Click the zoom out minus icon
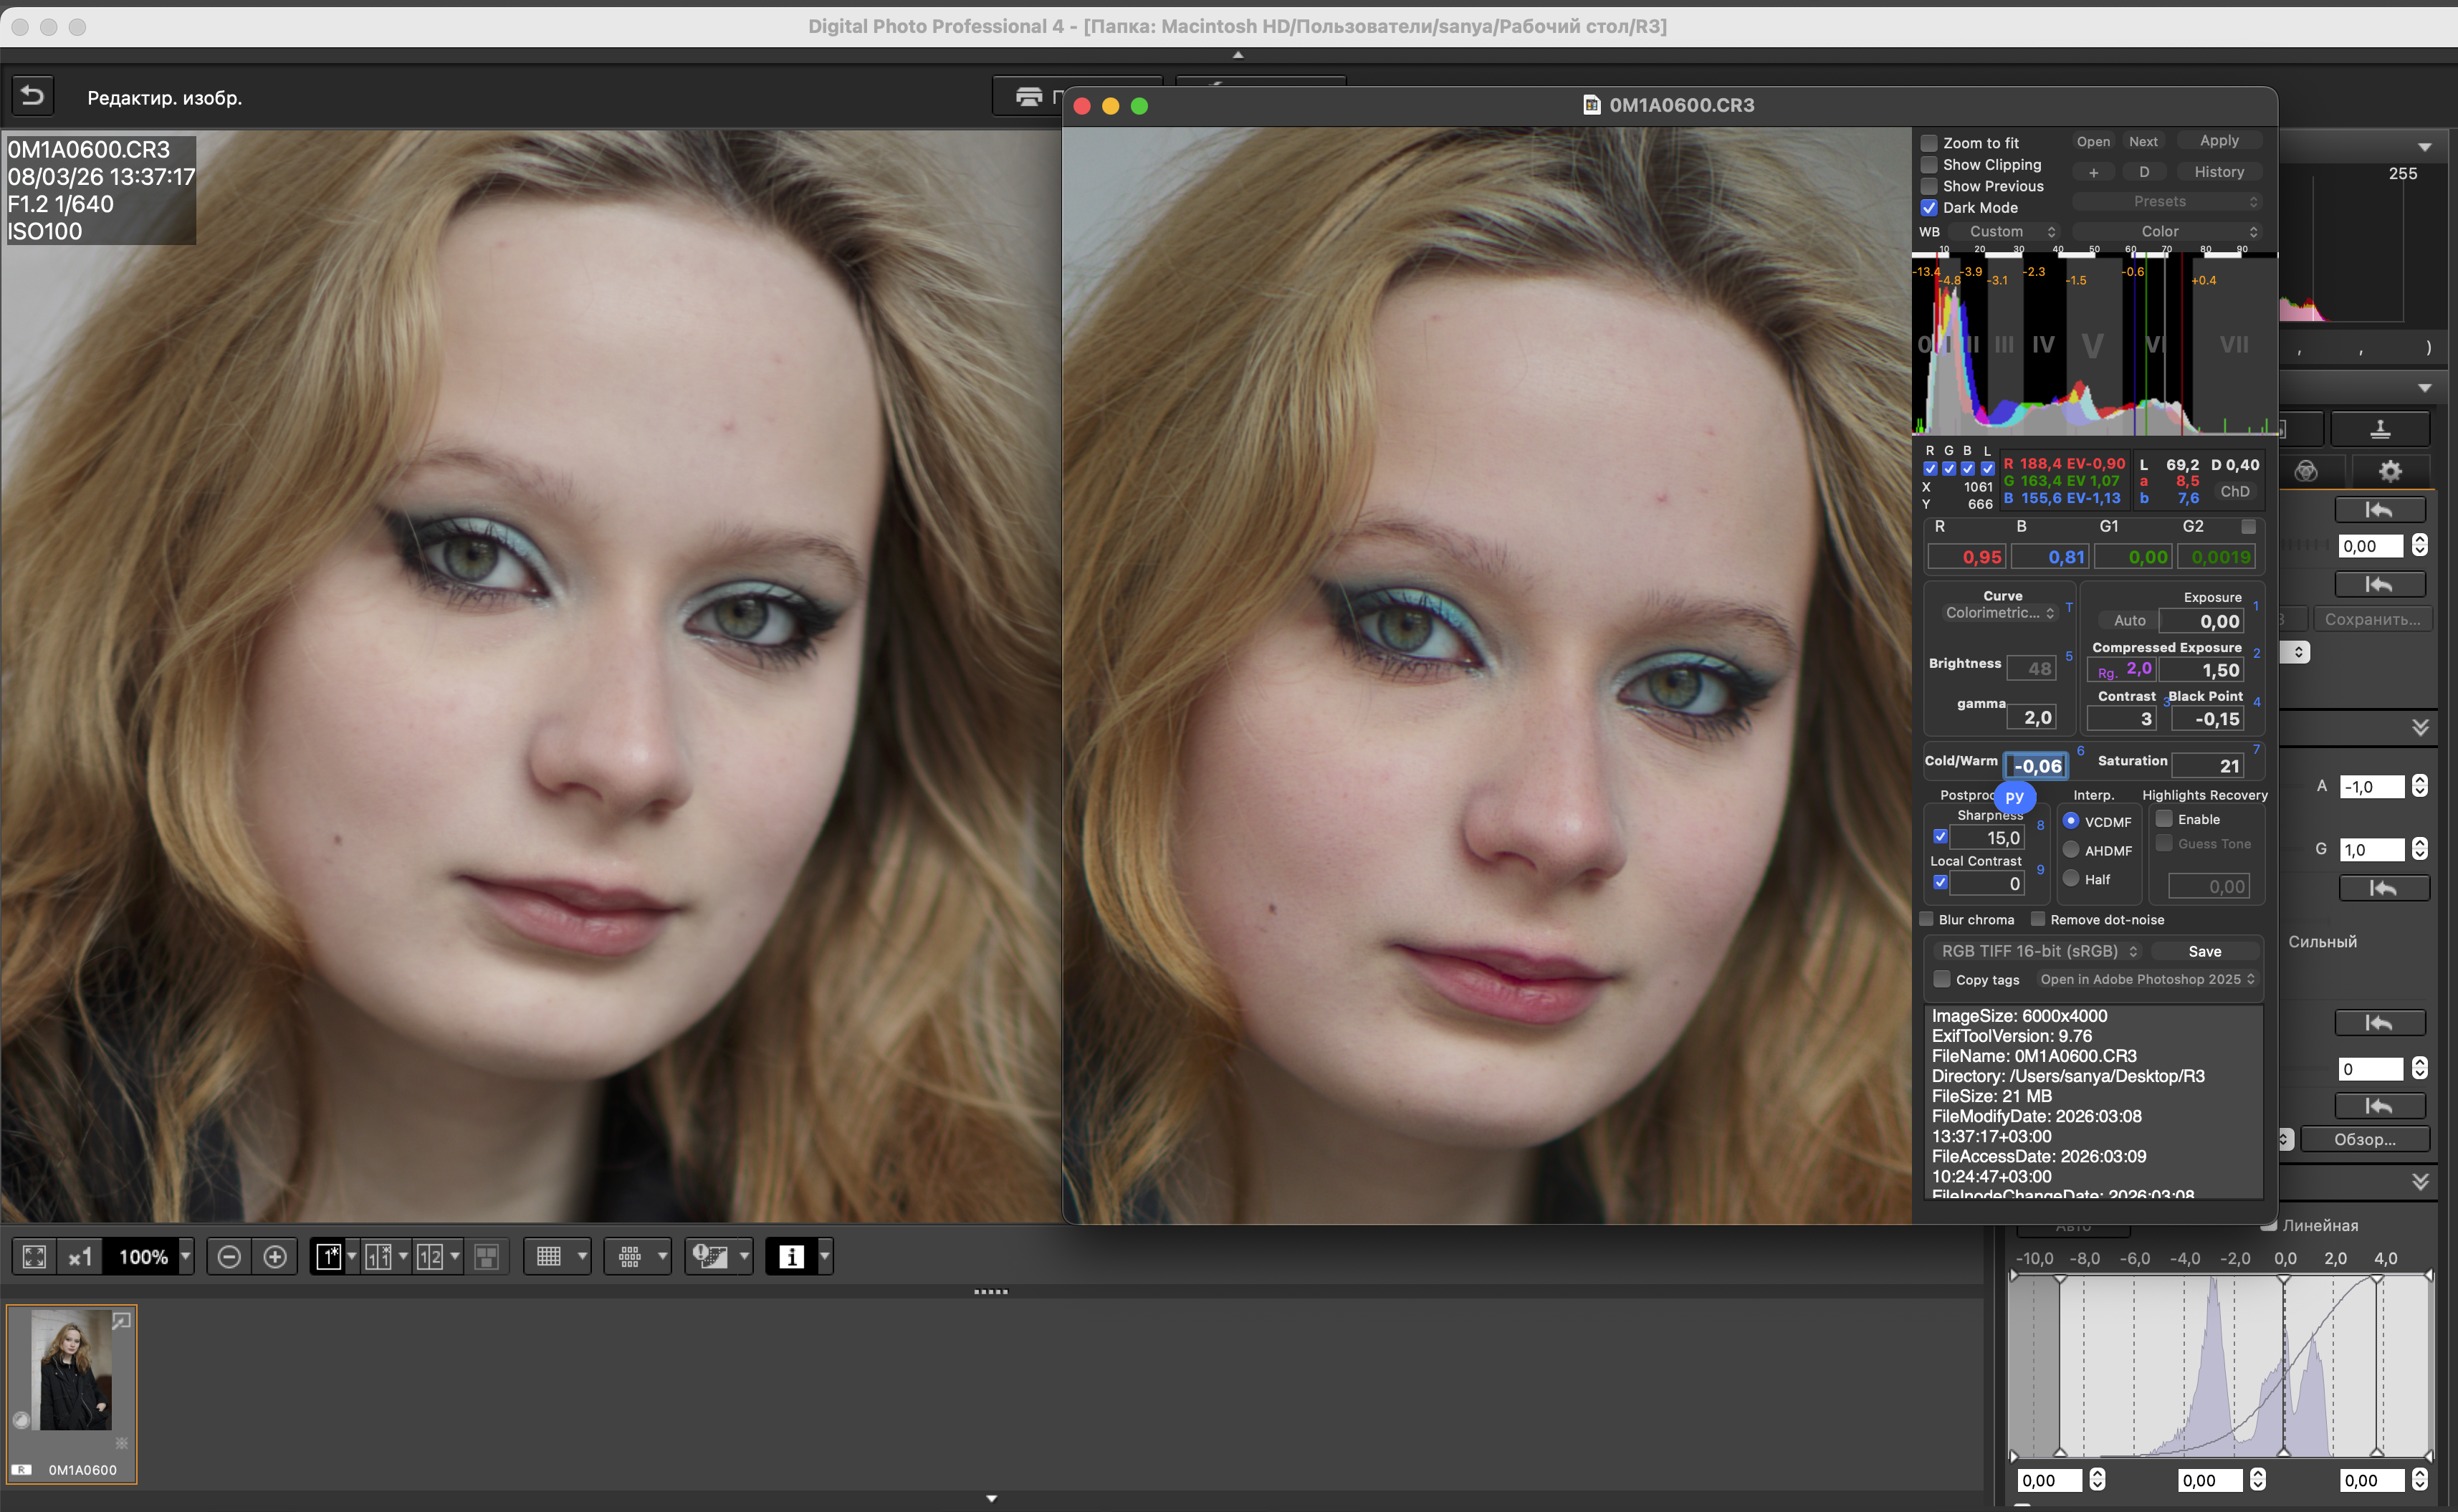This screenshot has height=1512, width=2458. click(229, 1257)
